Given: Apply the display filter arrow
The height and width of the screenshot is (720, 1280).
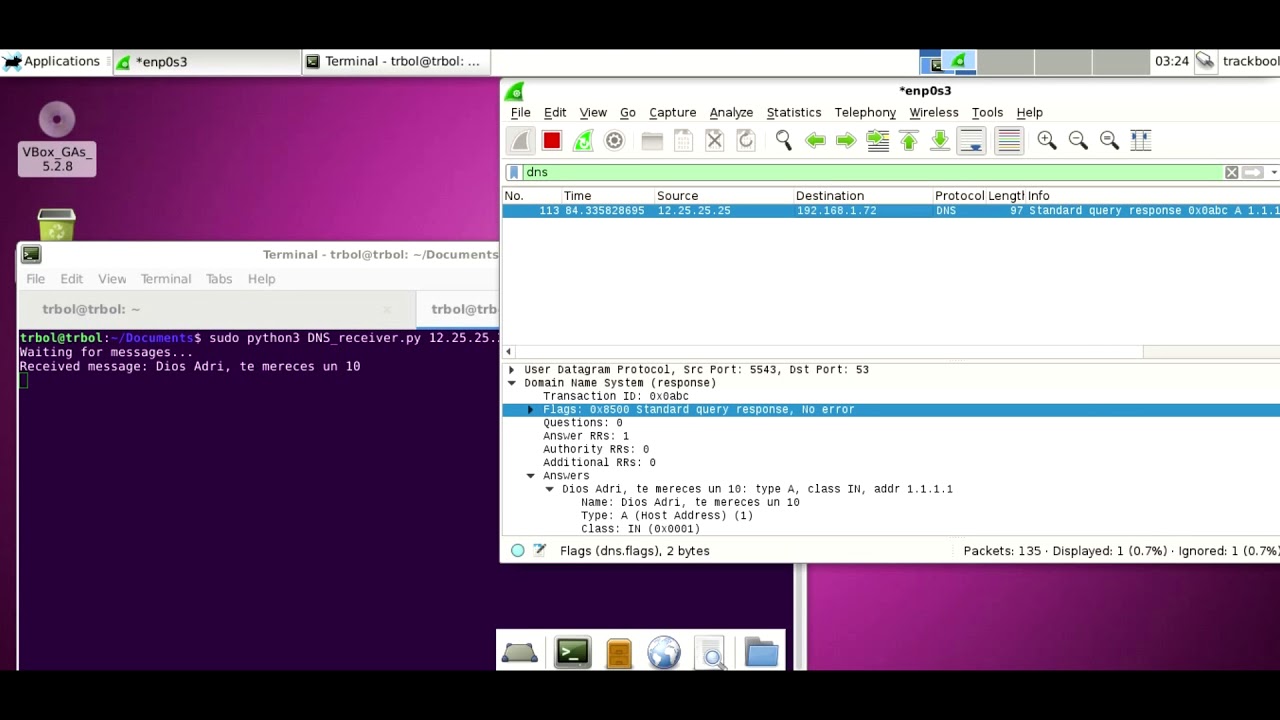Looking at the screenshot, I should point(1253,172).
